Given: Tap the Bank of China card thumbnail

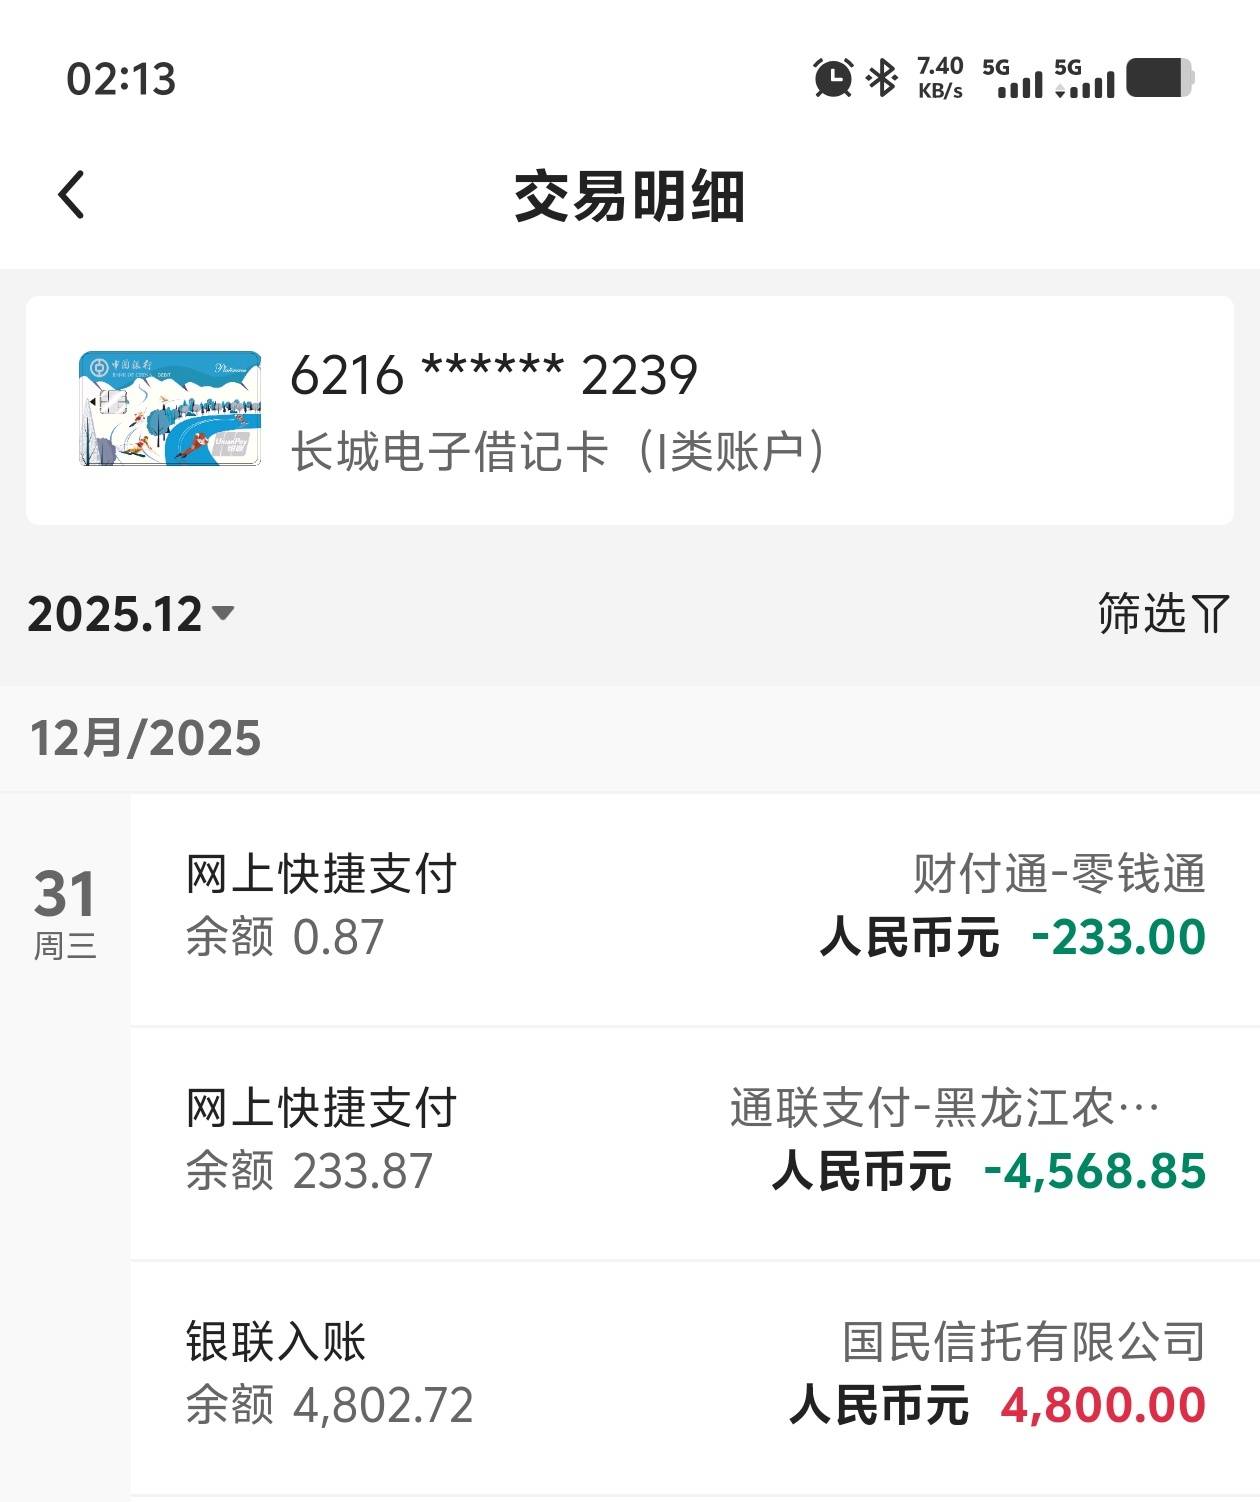Looking at the screenshot, I should coord(170,408).
